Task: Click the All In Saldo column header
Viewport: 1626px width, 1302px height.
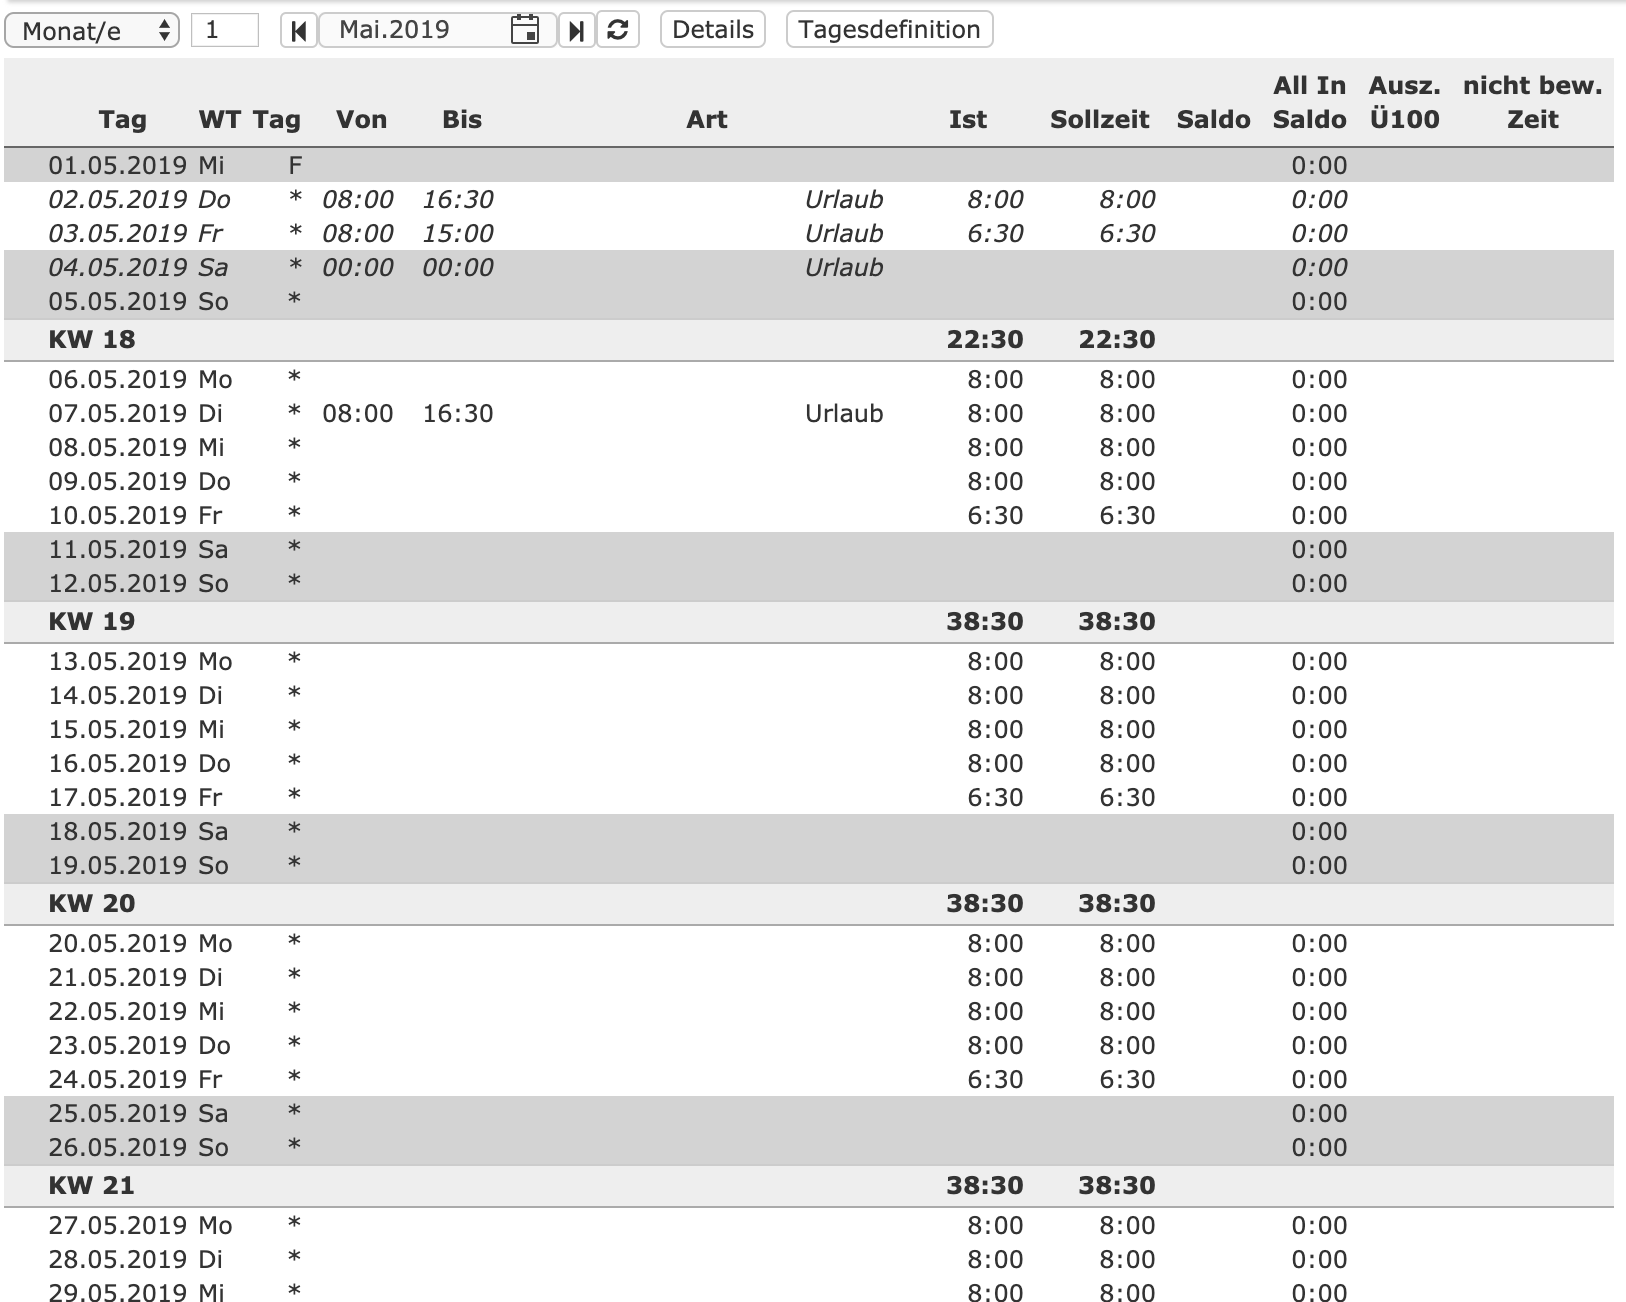Action: 1309,102
